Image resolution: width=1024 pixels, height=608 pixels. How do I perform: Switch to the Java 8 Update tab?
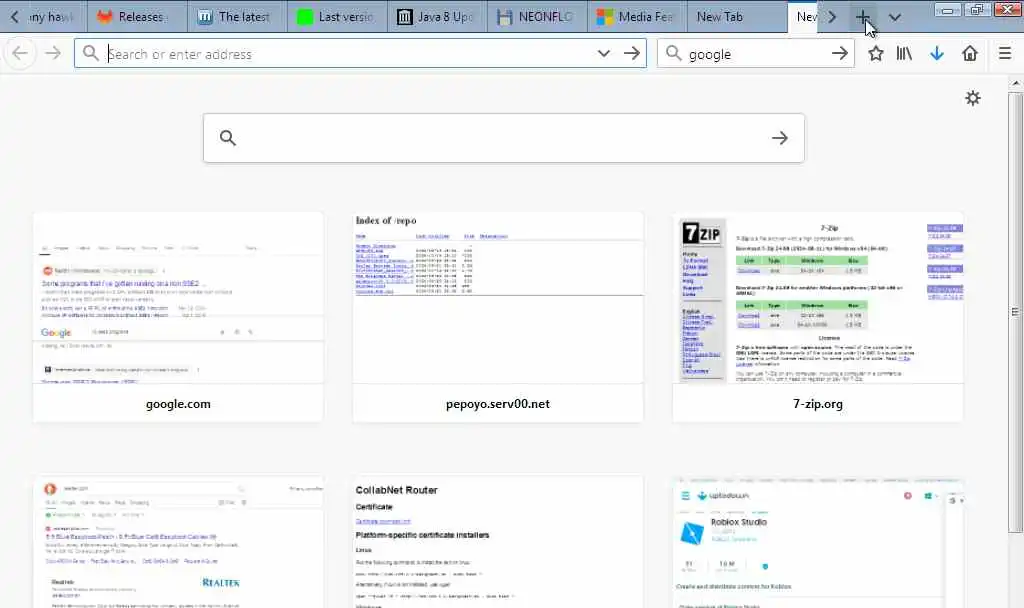[437, 17]
